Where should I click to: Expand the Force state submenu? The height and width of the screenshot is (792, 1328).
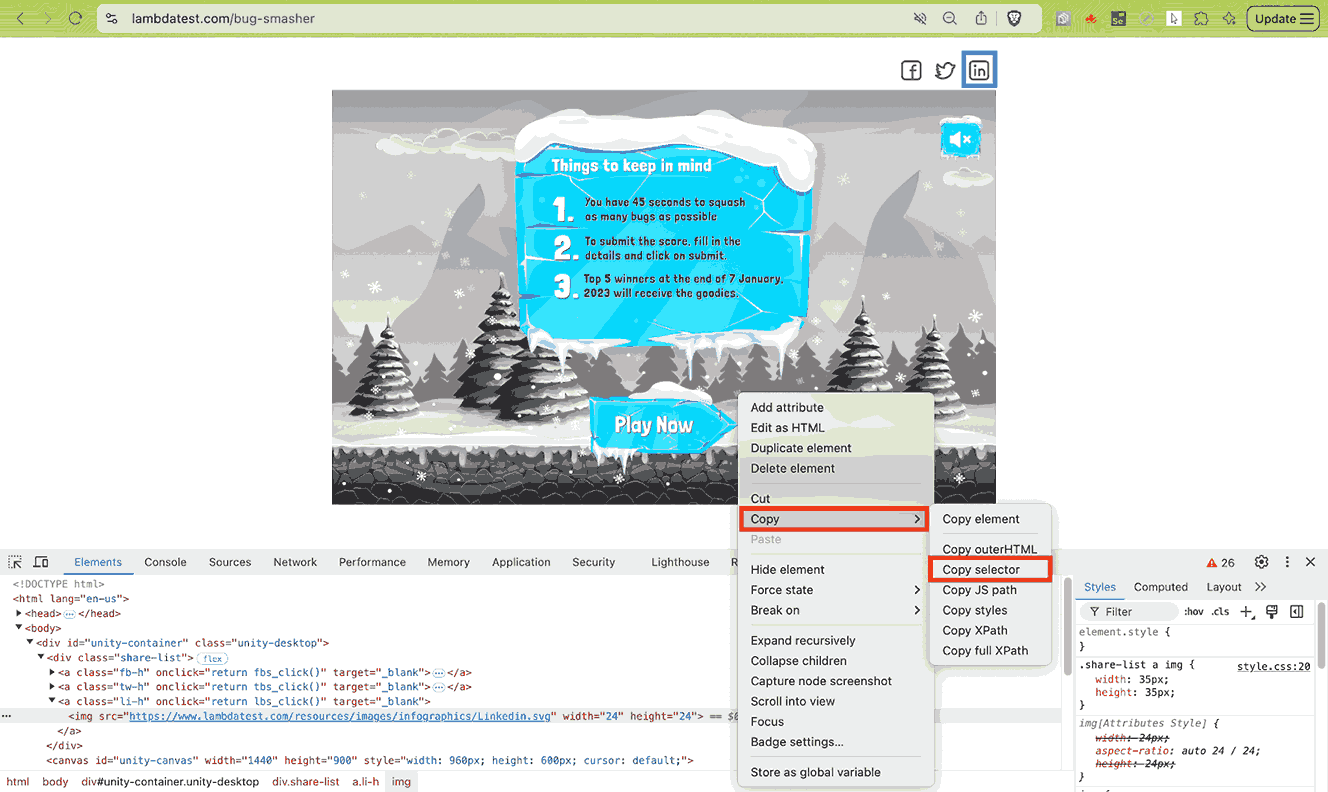tap(834, 590)
